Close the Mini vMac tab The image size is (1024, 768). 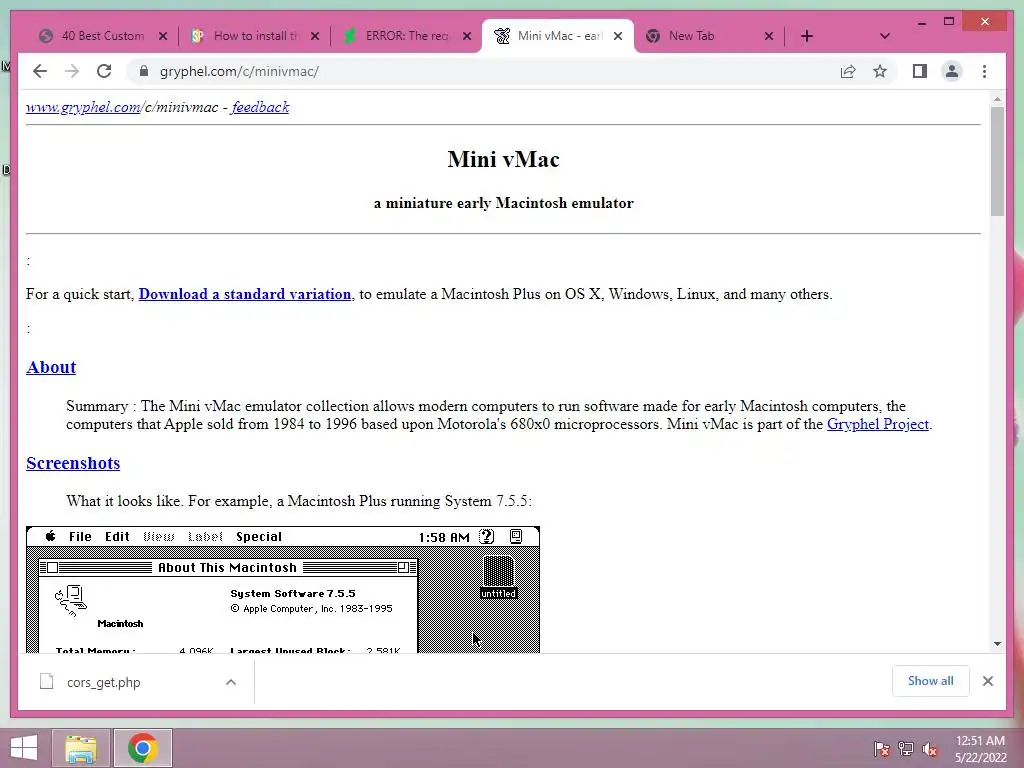click(x=618, y=36)
